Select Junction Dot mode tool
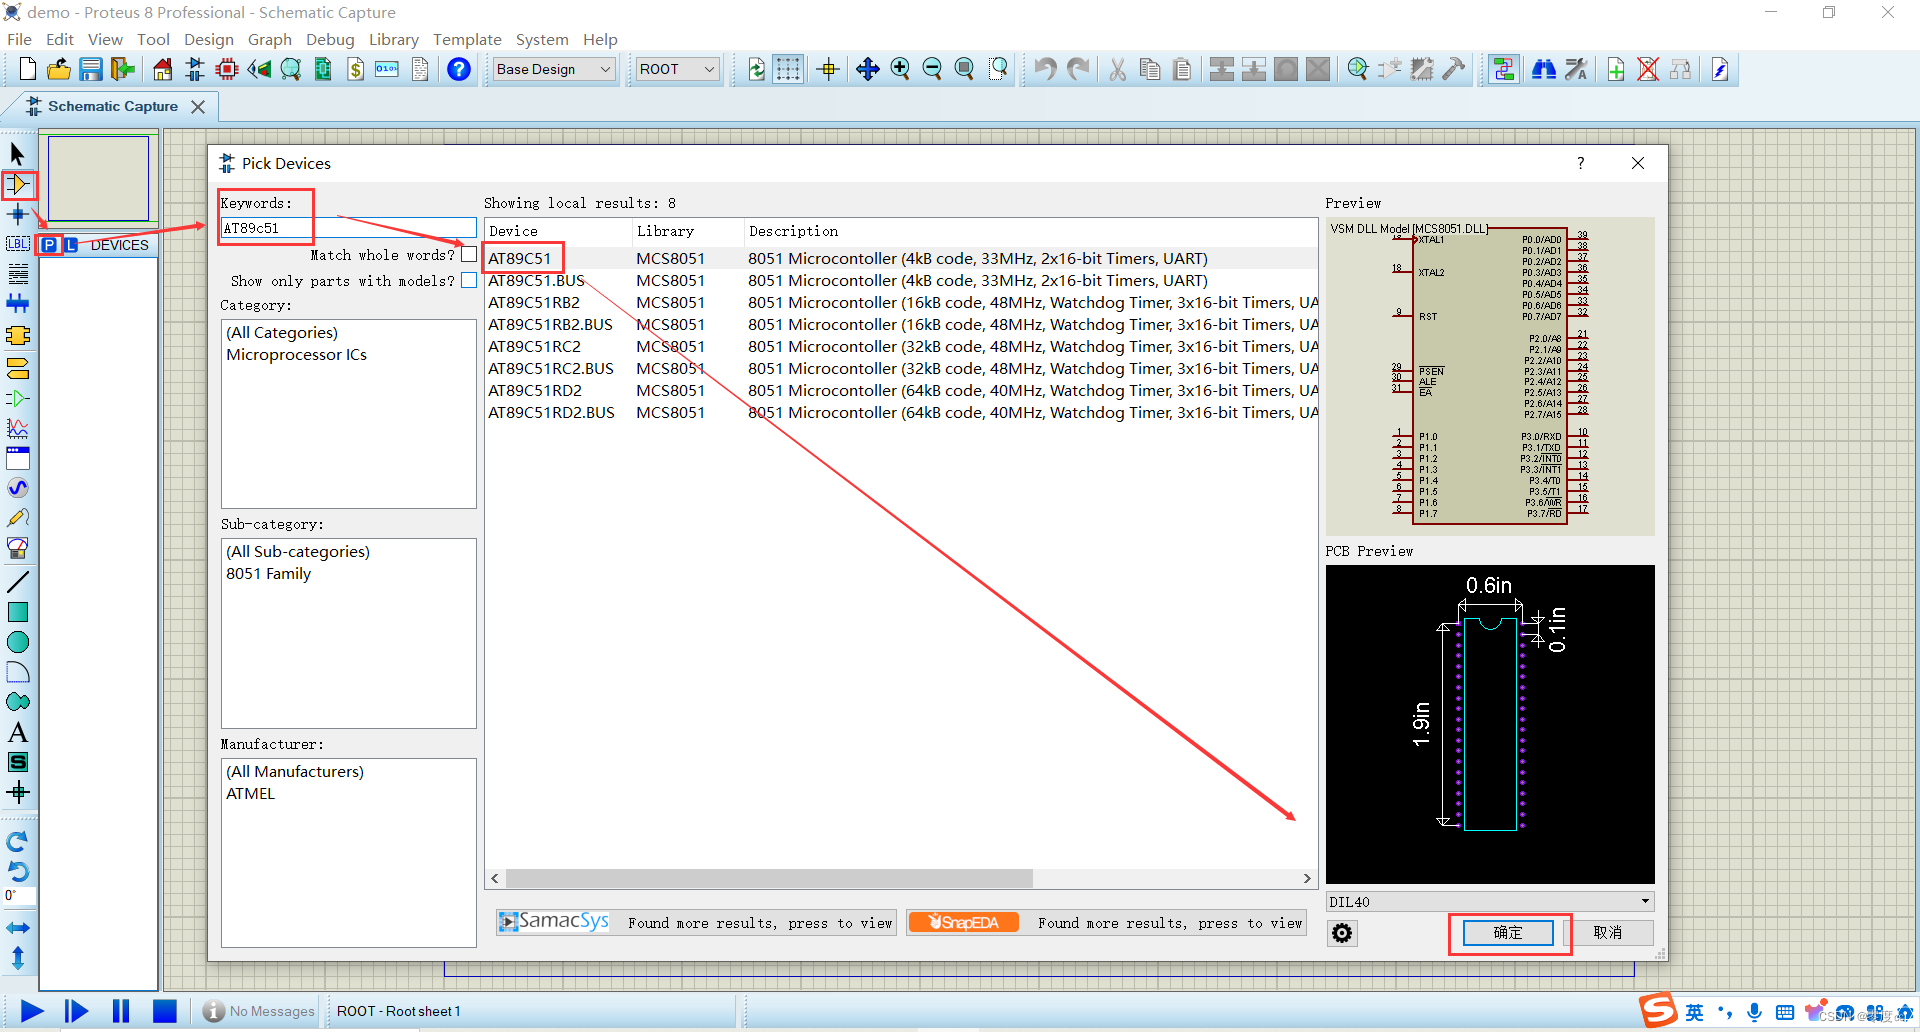The width and height of the screenshot is (1920, 1032). tap(18, 214)
